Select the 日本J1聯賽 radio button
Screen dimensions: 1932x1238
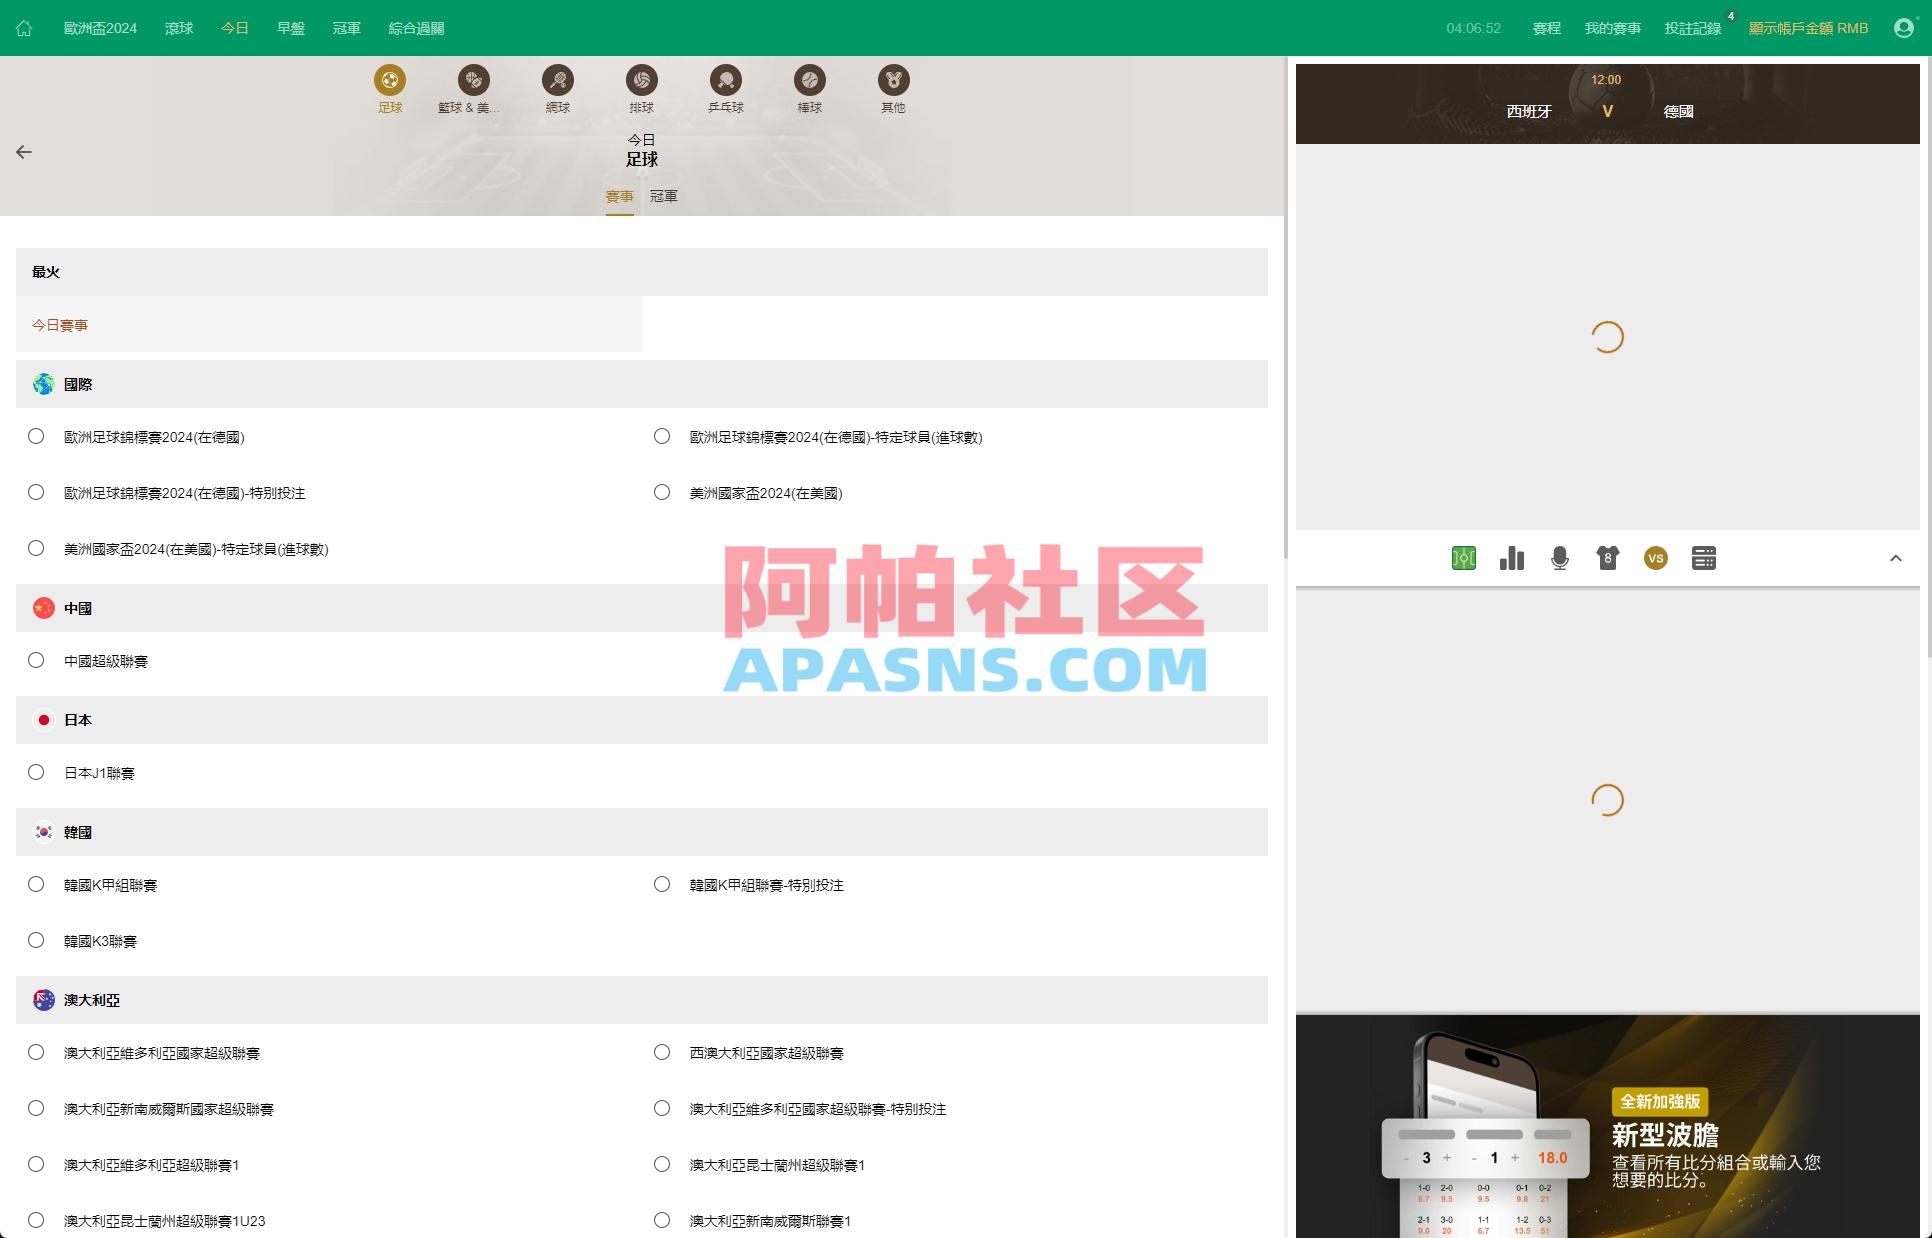[37, 772]
